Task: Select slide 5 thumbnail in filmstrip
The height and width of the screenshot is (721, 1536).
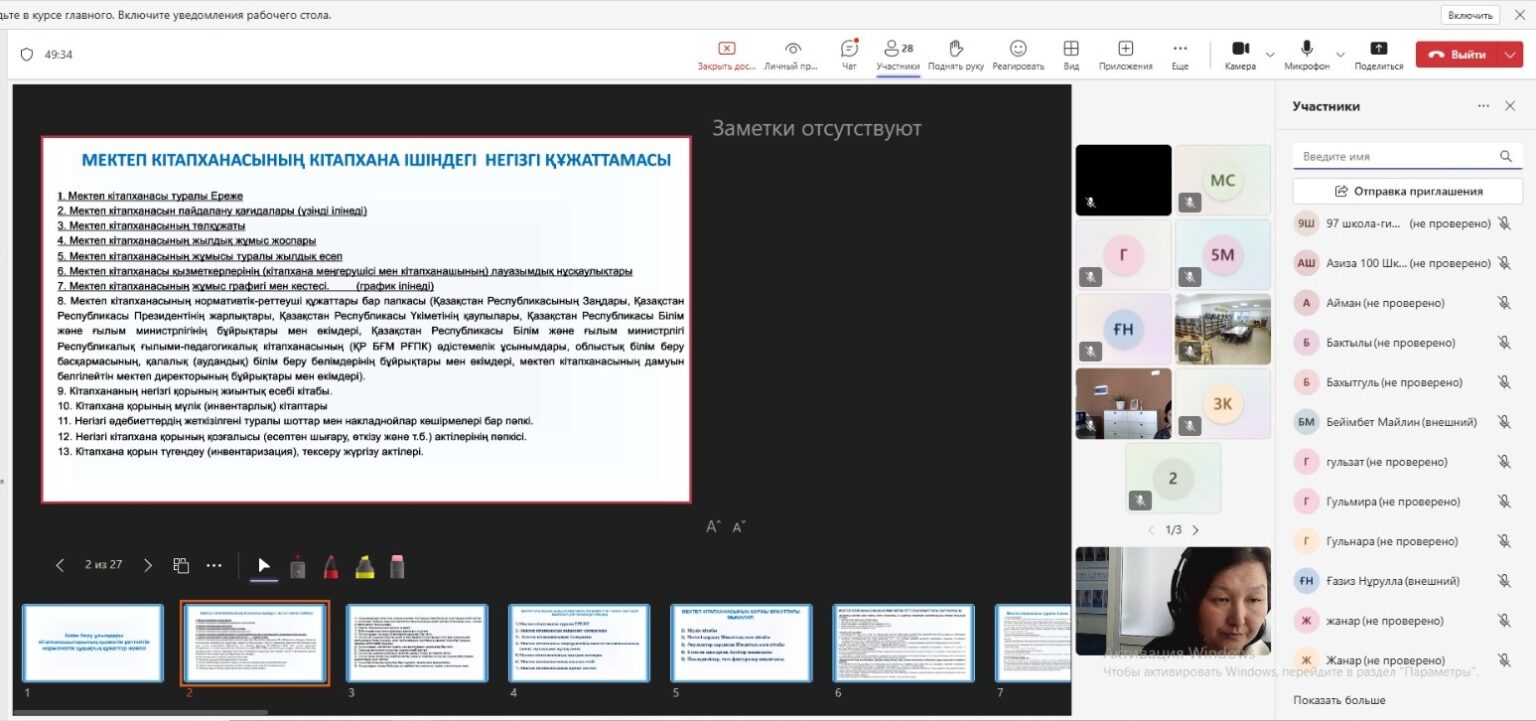Action: pos(741,643)
